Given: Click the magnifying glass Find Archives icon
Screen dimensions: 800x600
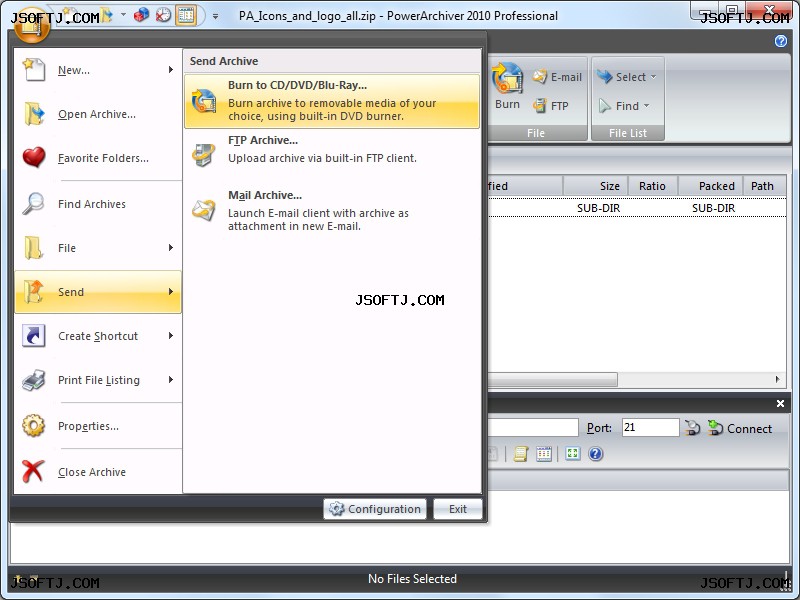Looking at the screenshot, I should point(34,204).
